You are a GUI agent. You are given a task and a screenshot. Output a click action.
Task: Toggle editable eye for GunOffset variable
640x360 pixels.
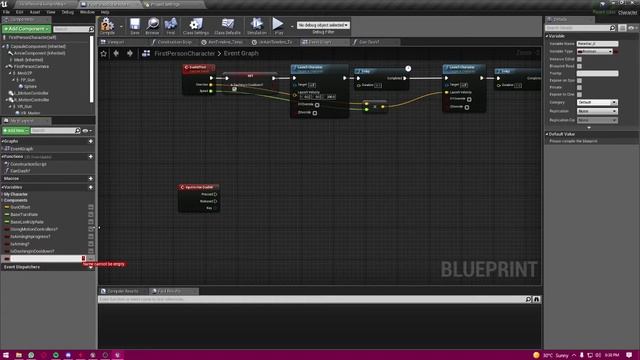(91, 207)
